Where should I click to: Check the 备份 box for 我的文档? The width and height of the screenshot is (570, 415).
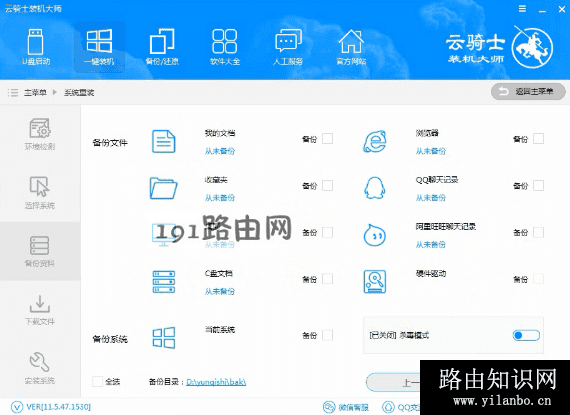[x=328, y=139]
